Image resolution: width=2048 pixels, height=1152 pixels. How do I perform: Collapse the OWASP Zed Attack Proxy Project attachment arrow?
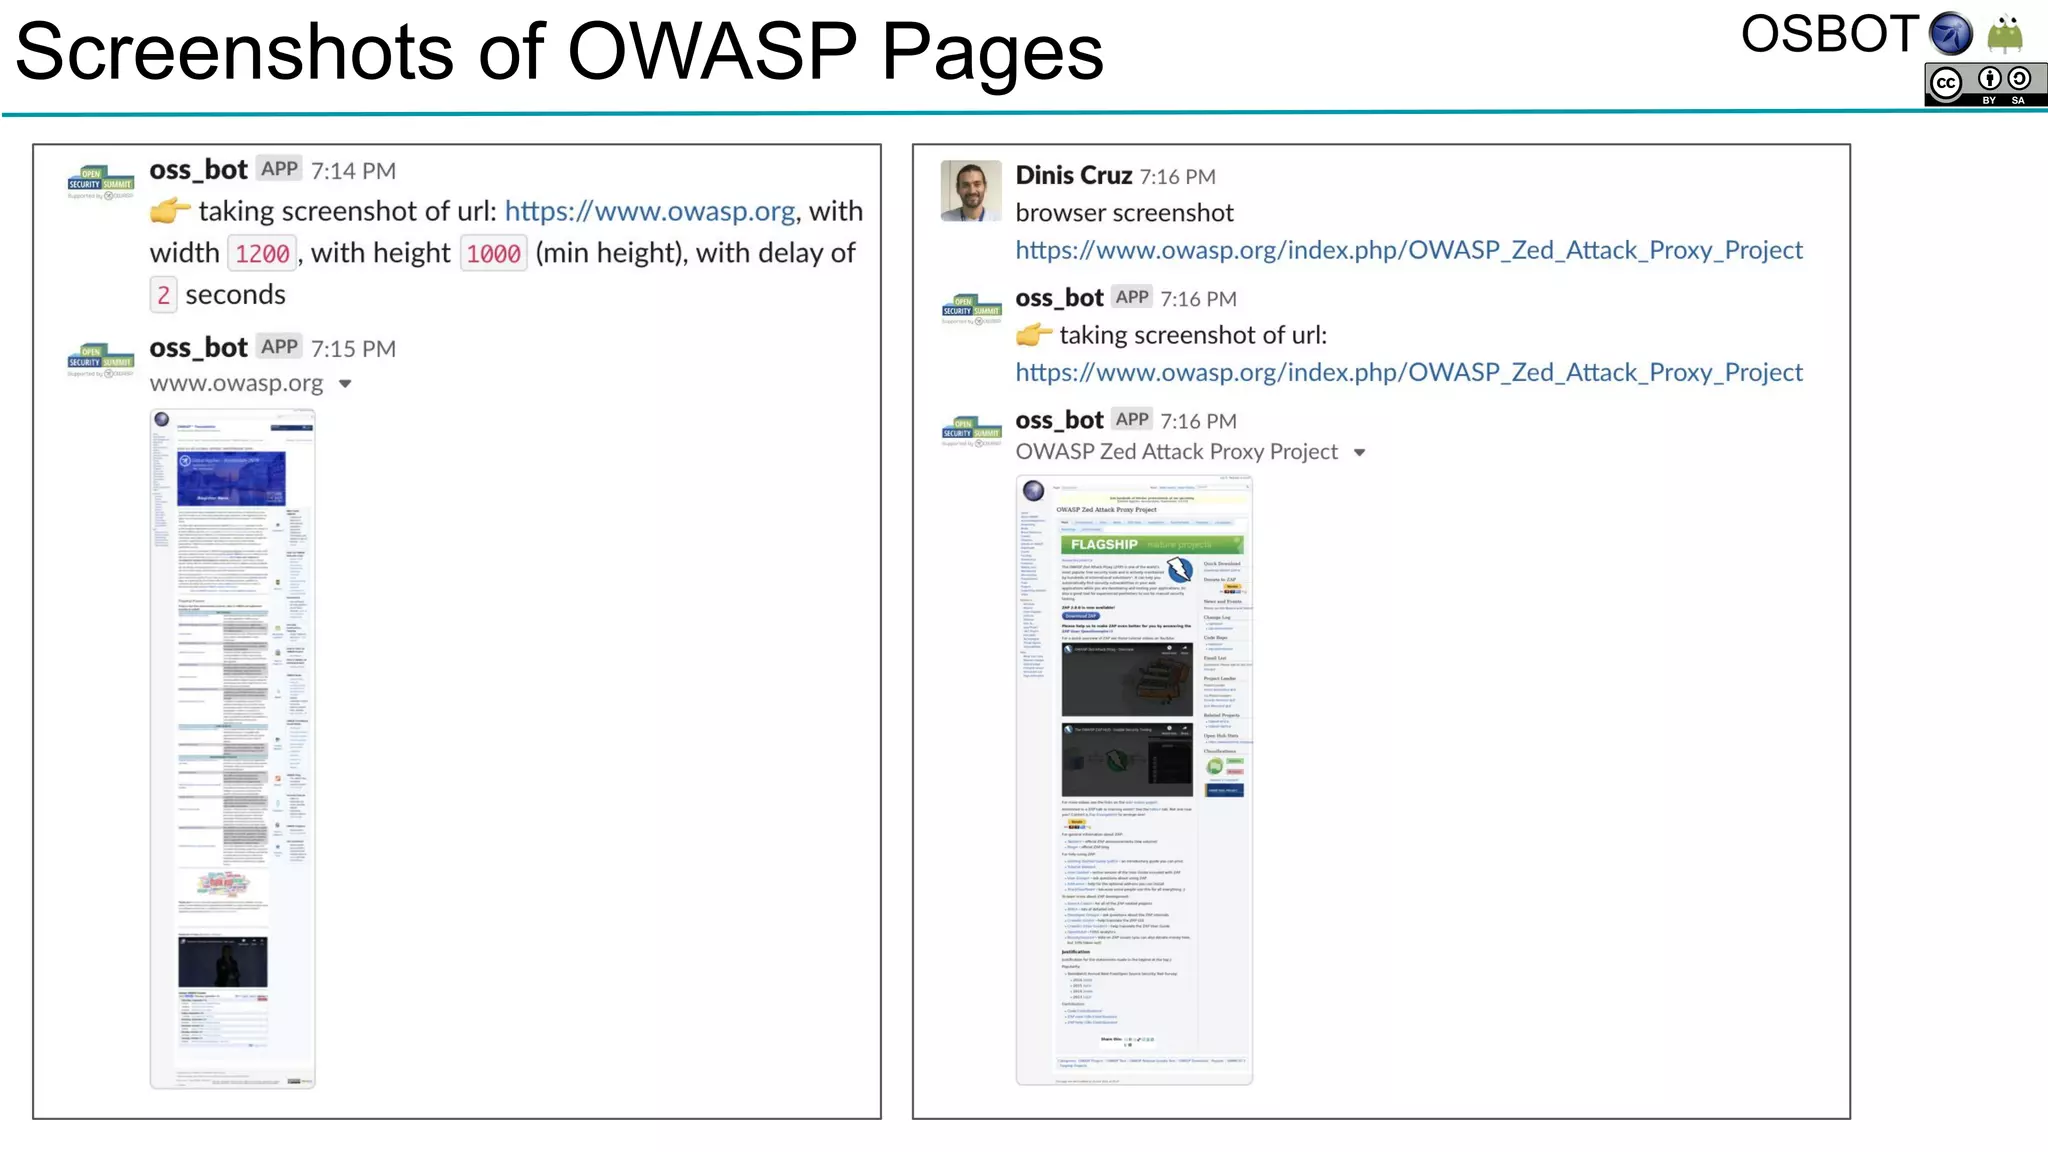pos(1359,453)
